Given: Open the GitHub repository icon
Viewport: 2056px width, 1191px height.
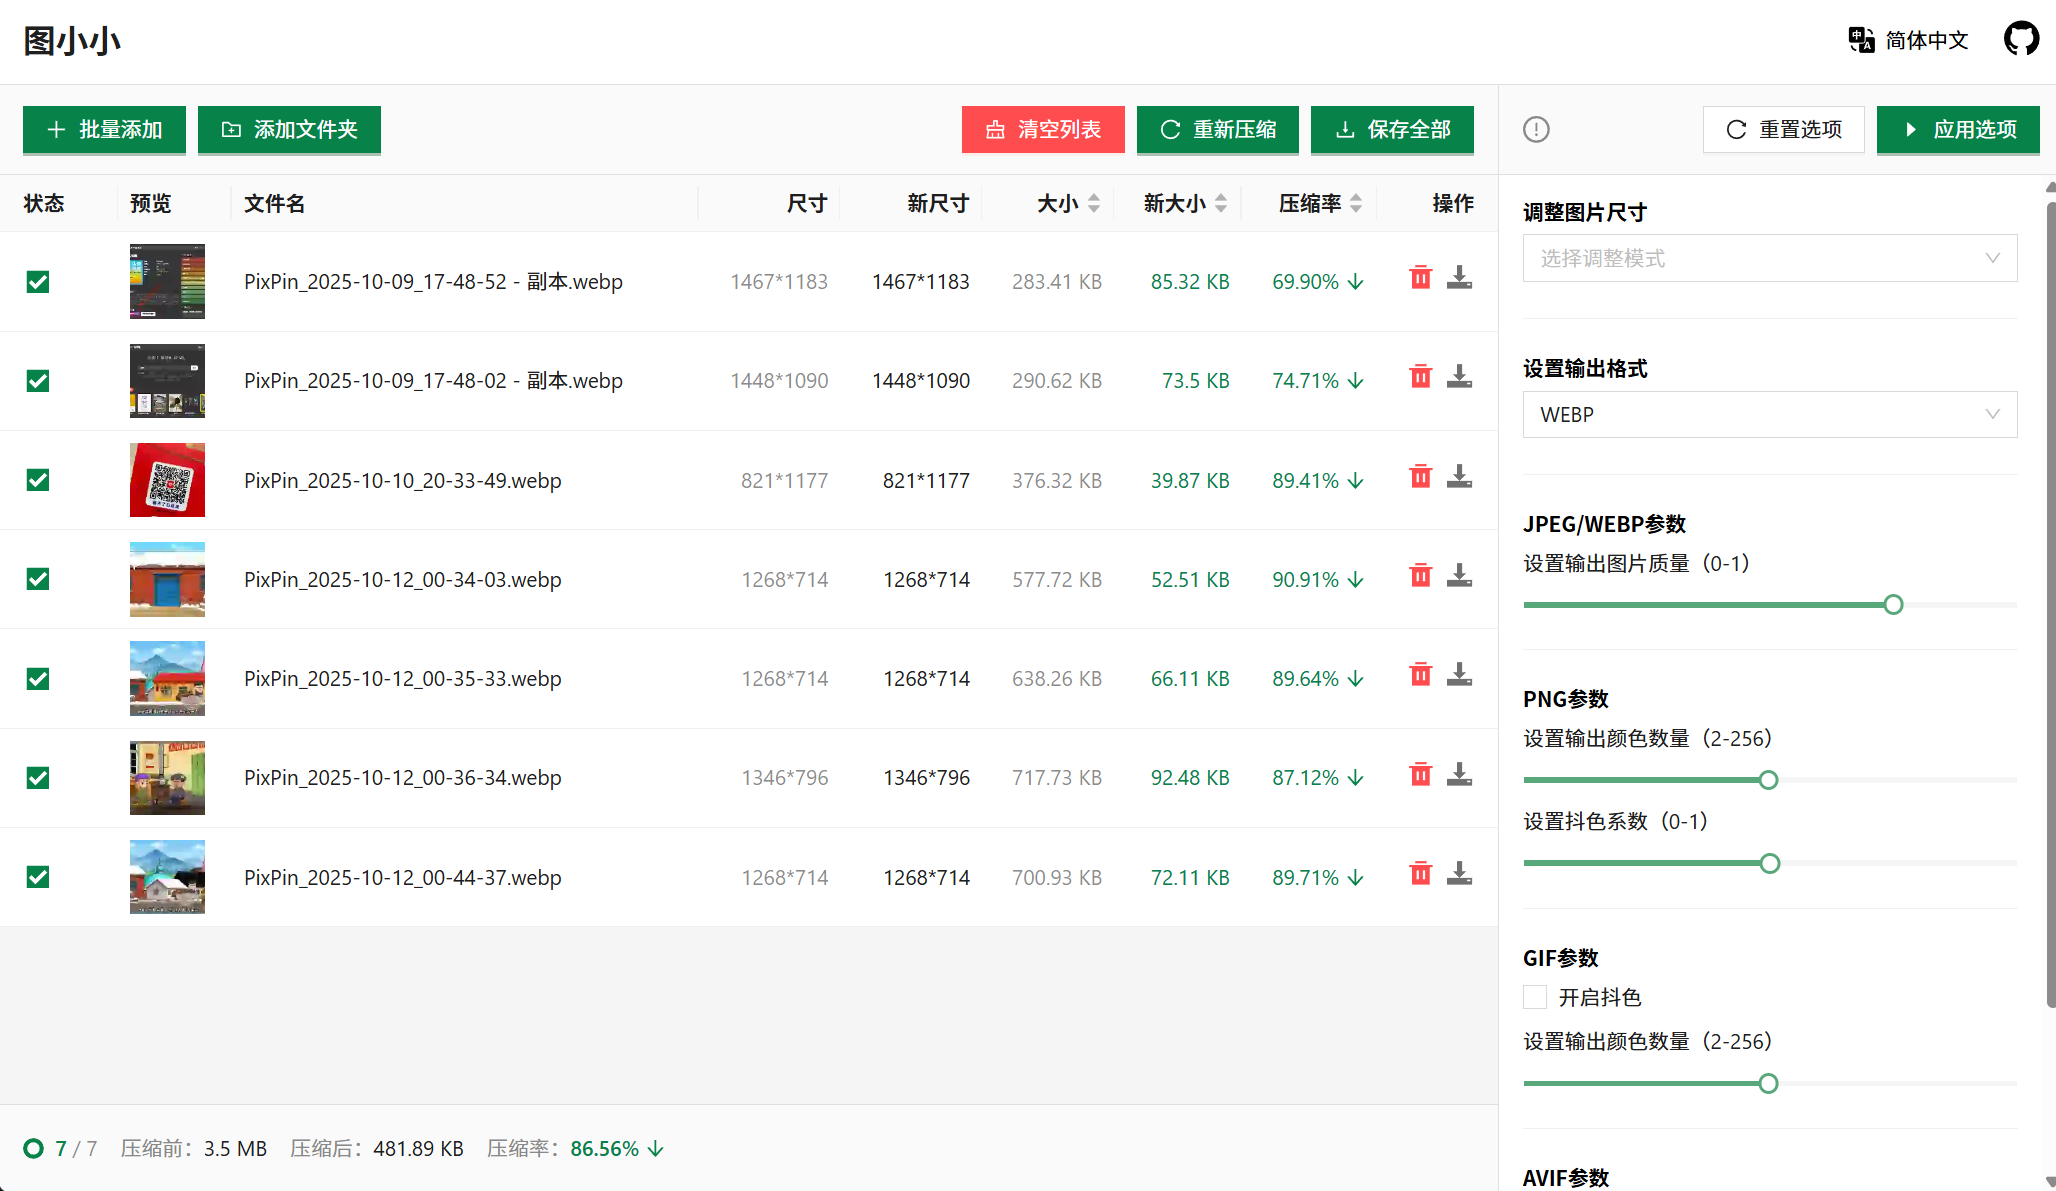Looking at the screenshot, I should click(2021, 40).
